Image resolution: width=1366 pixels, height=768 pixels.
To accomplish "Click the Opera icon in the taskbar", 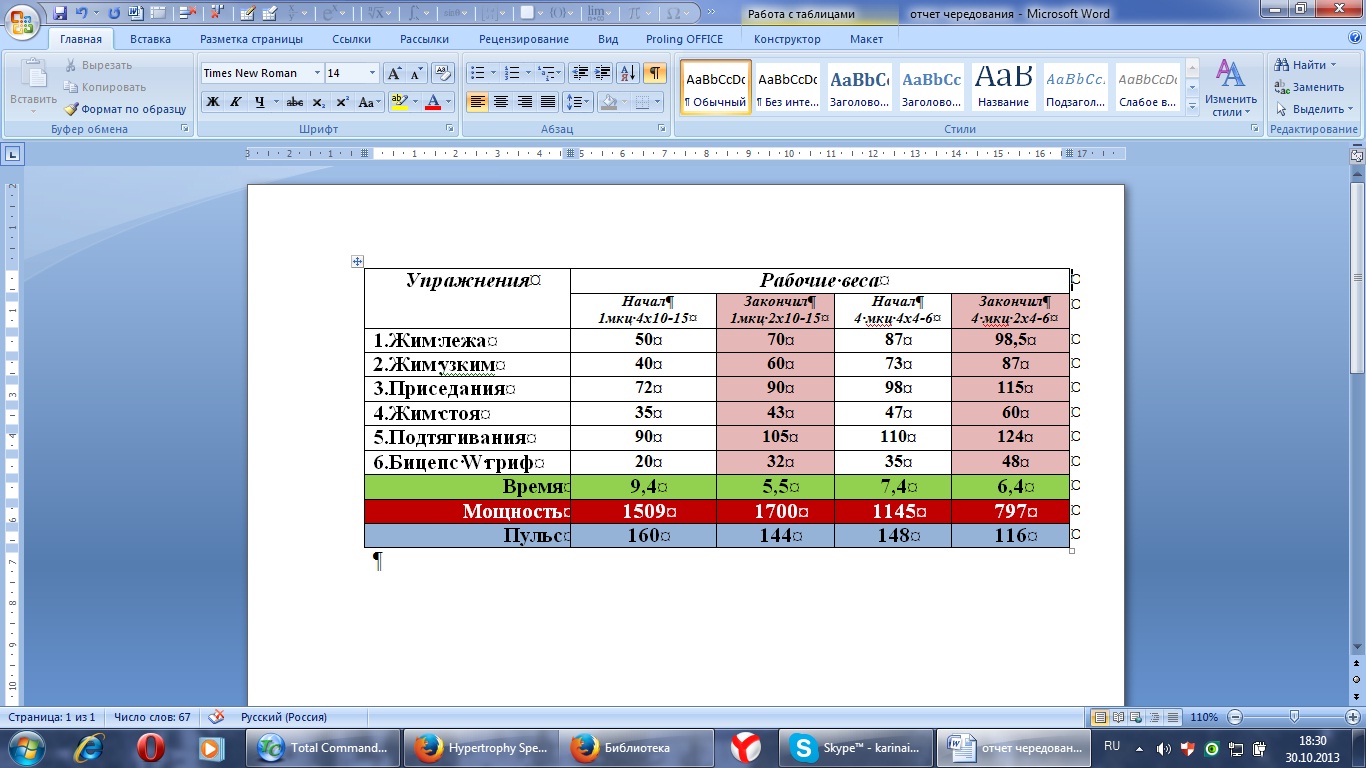I will pyautogui.click(x=151, y=747).
